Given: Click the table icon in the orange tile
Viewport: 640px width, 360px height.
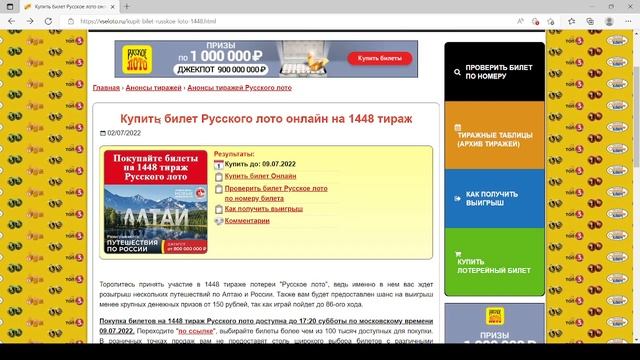Looking at the screenshot, I should [458, 127].
